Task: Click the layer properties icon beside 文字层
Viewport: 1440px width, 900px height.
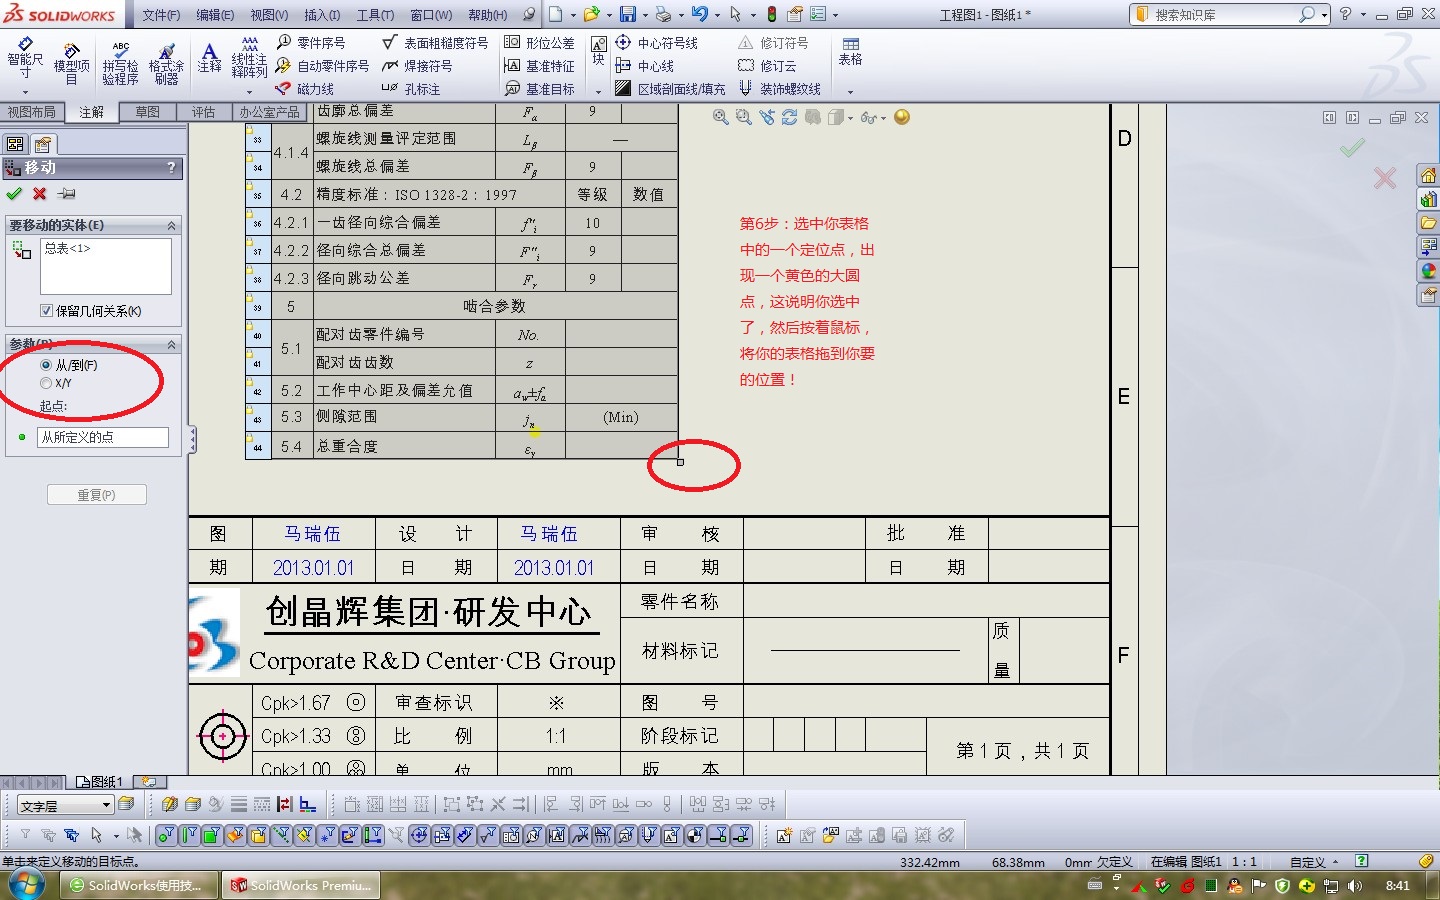Action: pyautogui.click(x=126, y=804)
